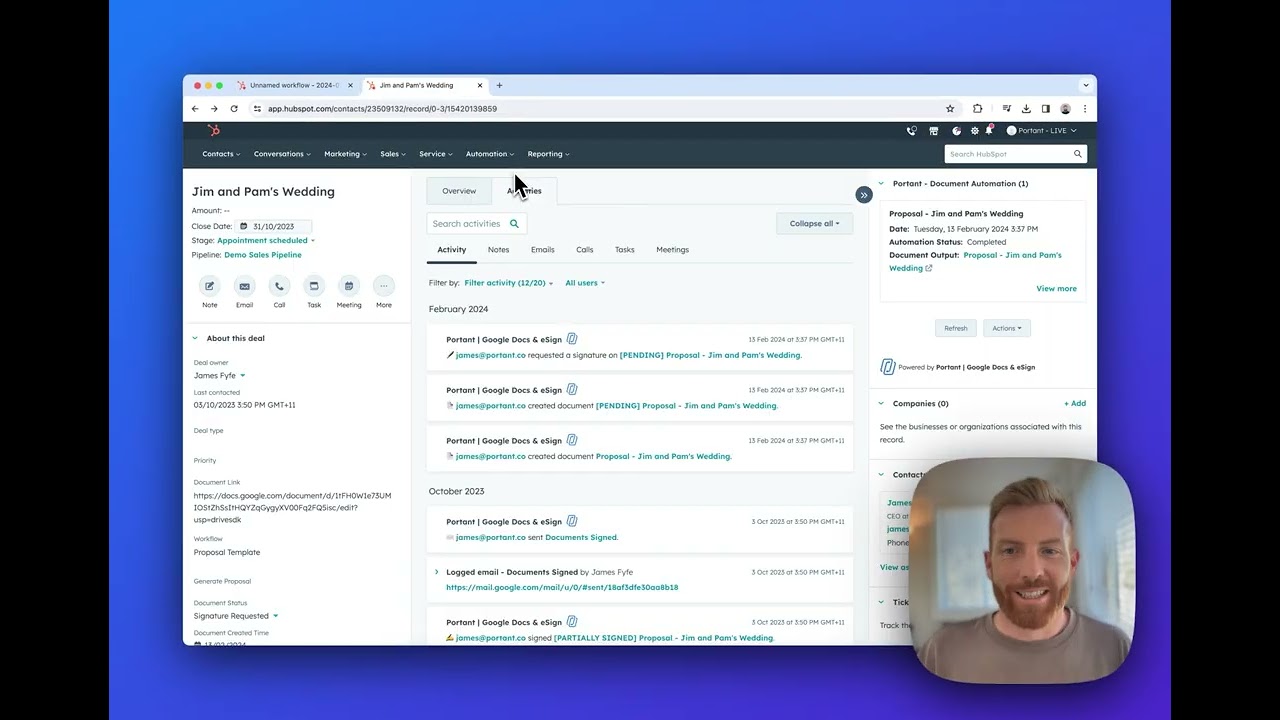Open the HubSpot settings gear
The width and height of the screenshot is (1280, 720).
click(975, 131)
